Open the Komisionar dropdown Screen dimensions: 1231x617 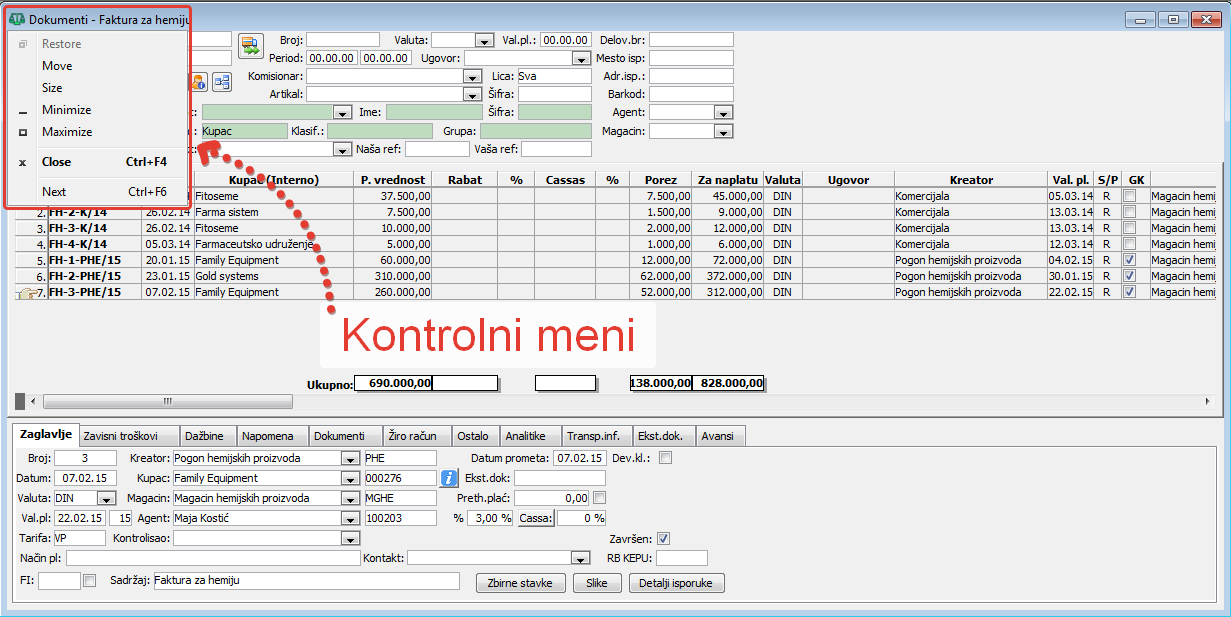click(x=472, y=76)
